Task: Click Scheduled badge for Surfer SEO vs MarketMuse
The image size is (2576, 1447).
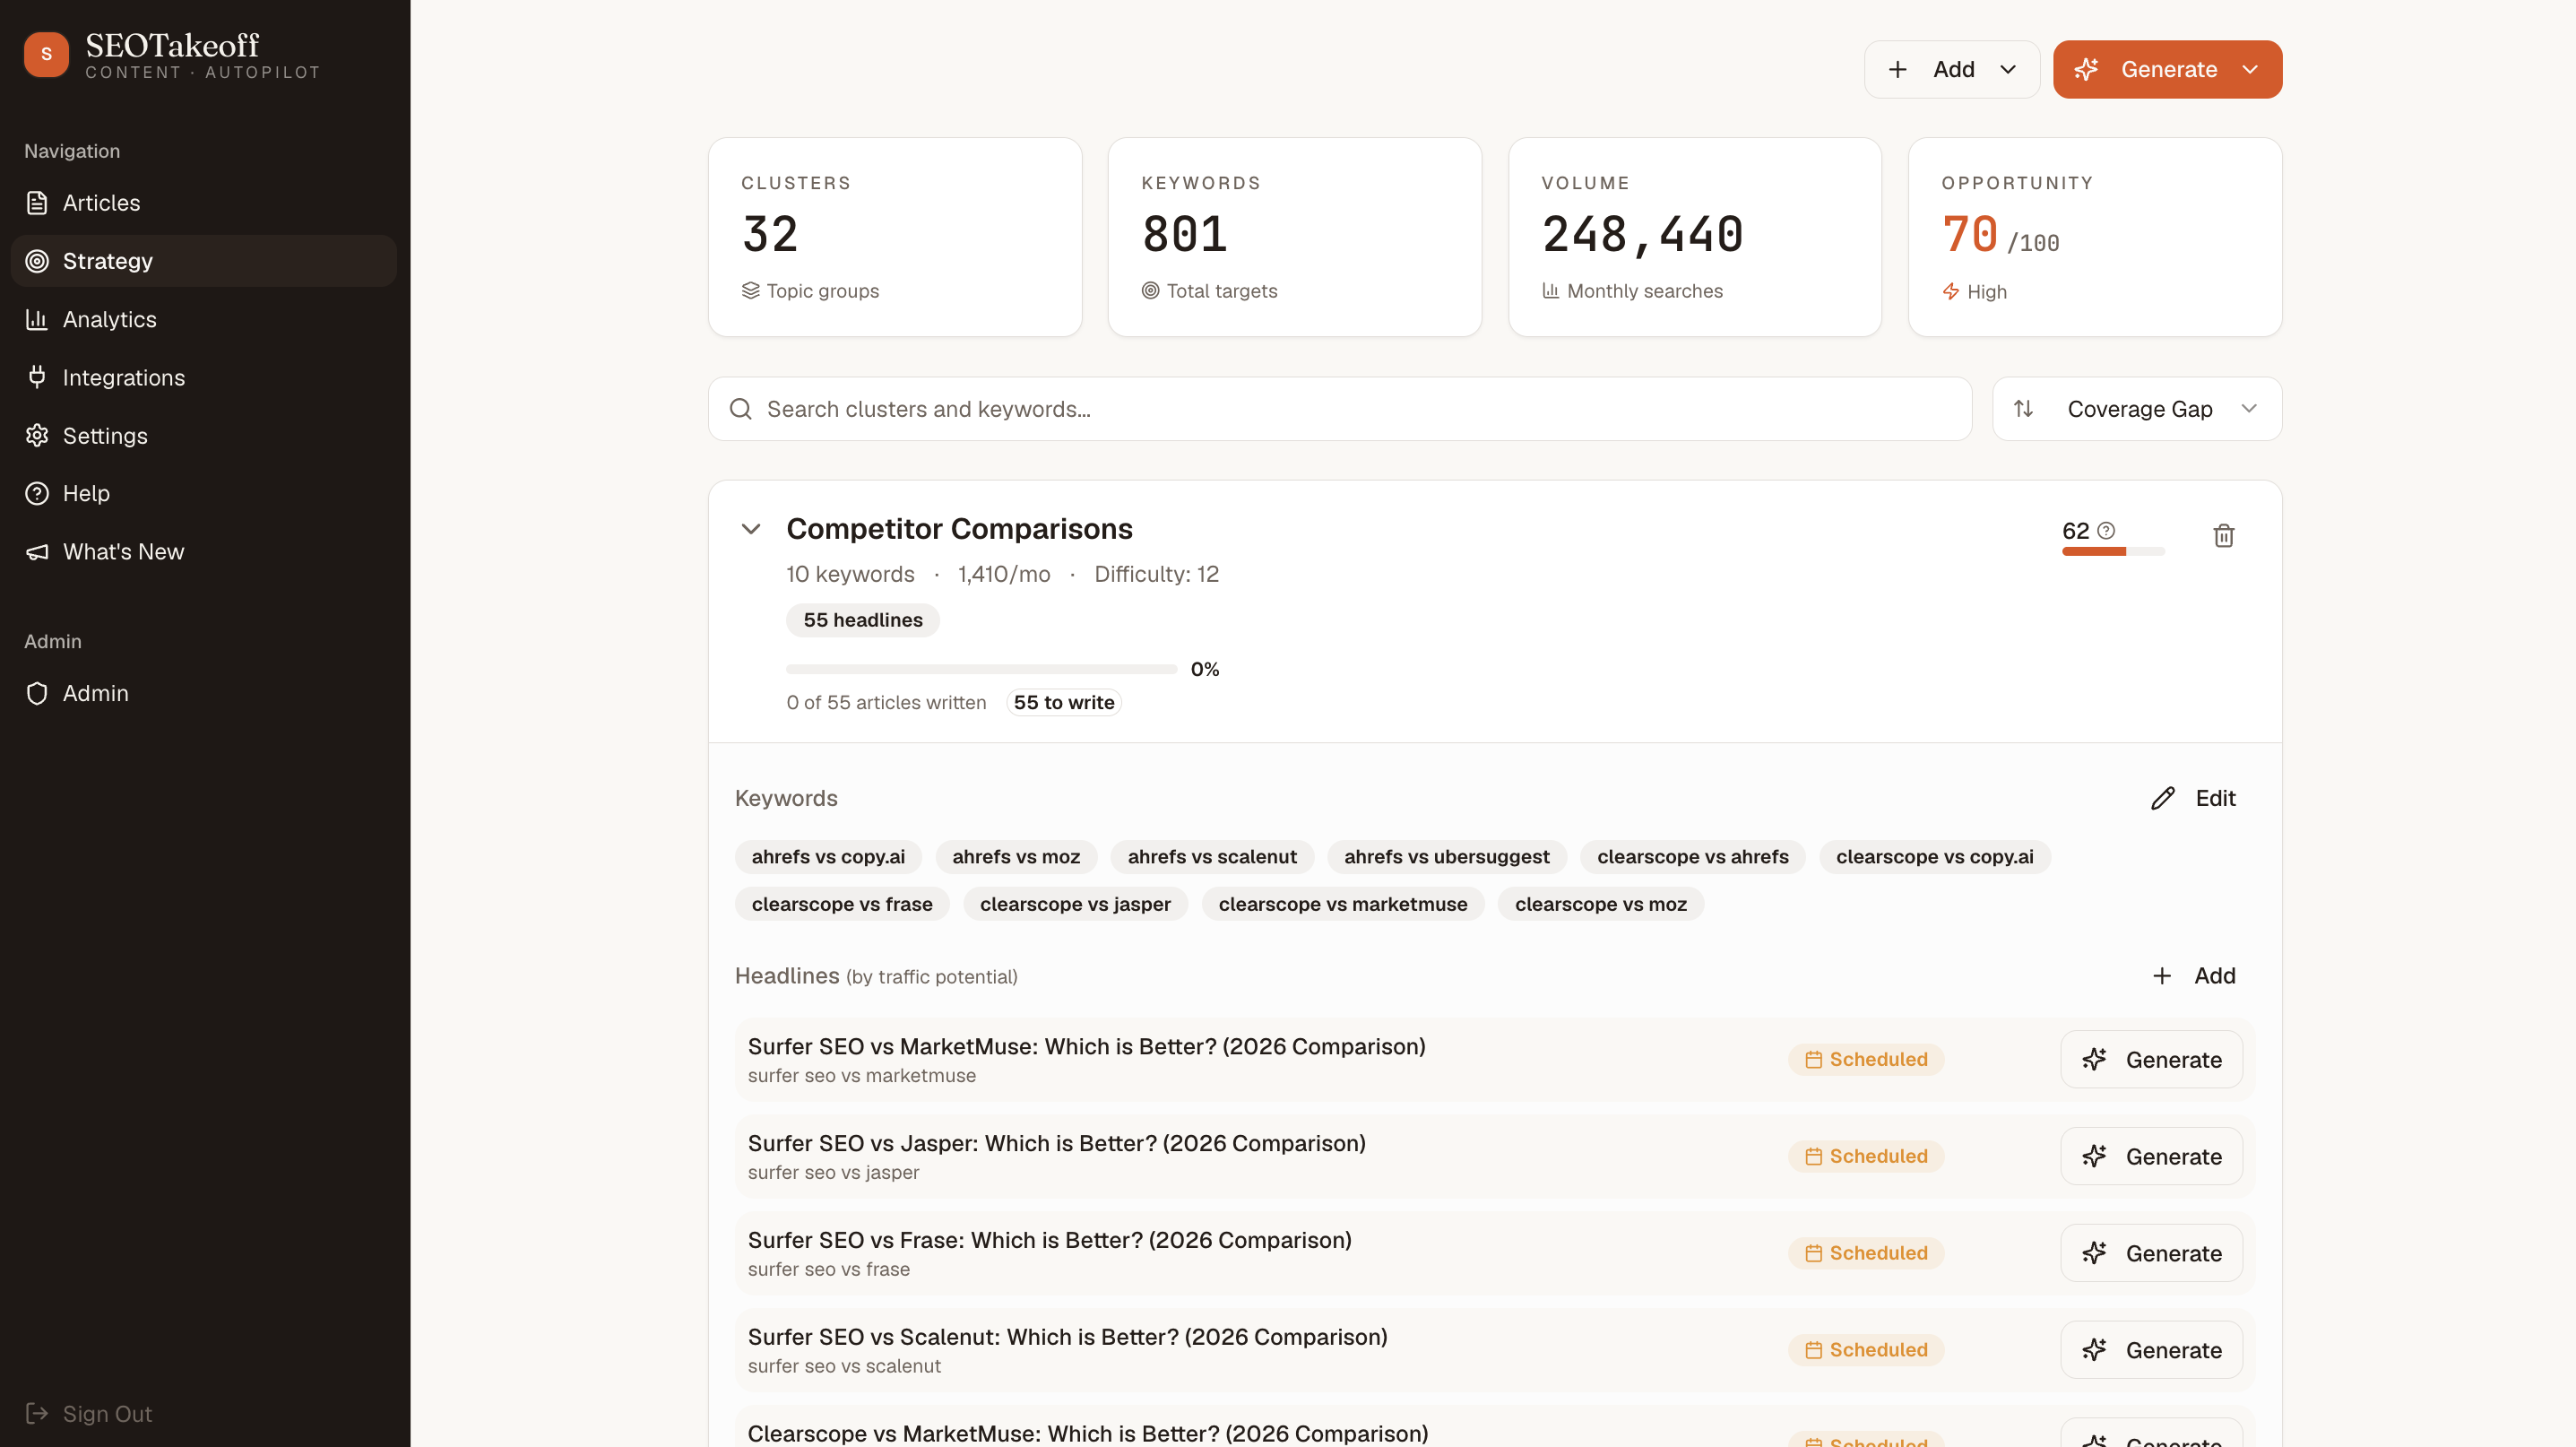Action: point(1866,1059)
